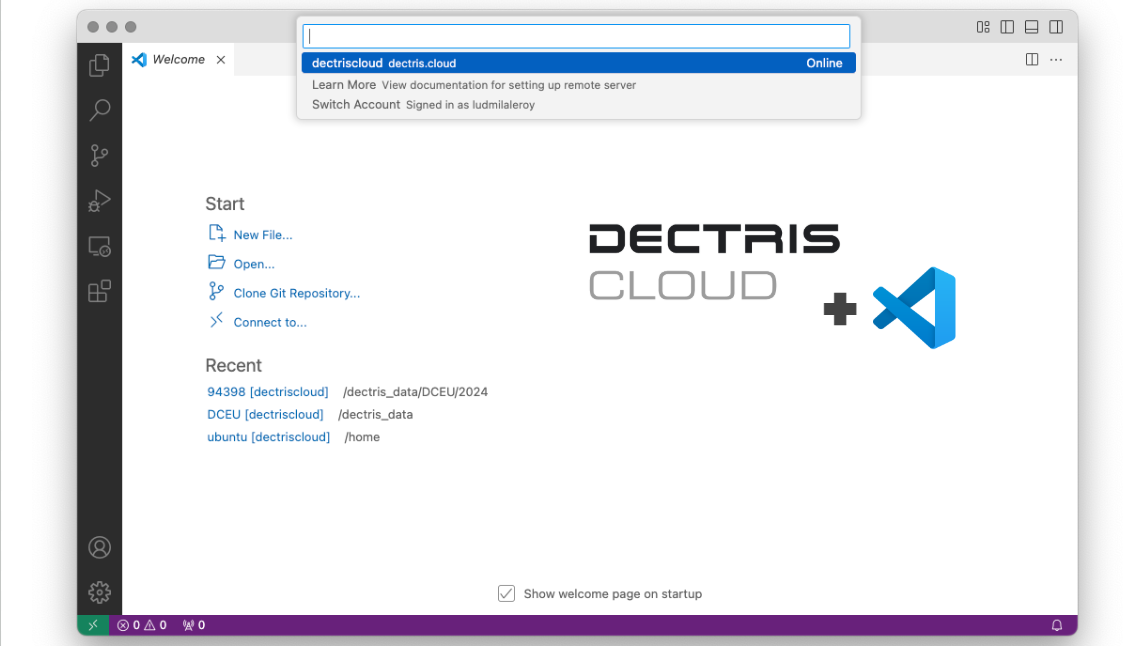Click the folder icon beside Open...
The height and width of the screenshot is (646, 1135).
coord(216,262)
